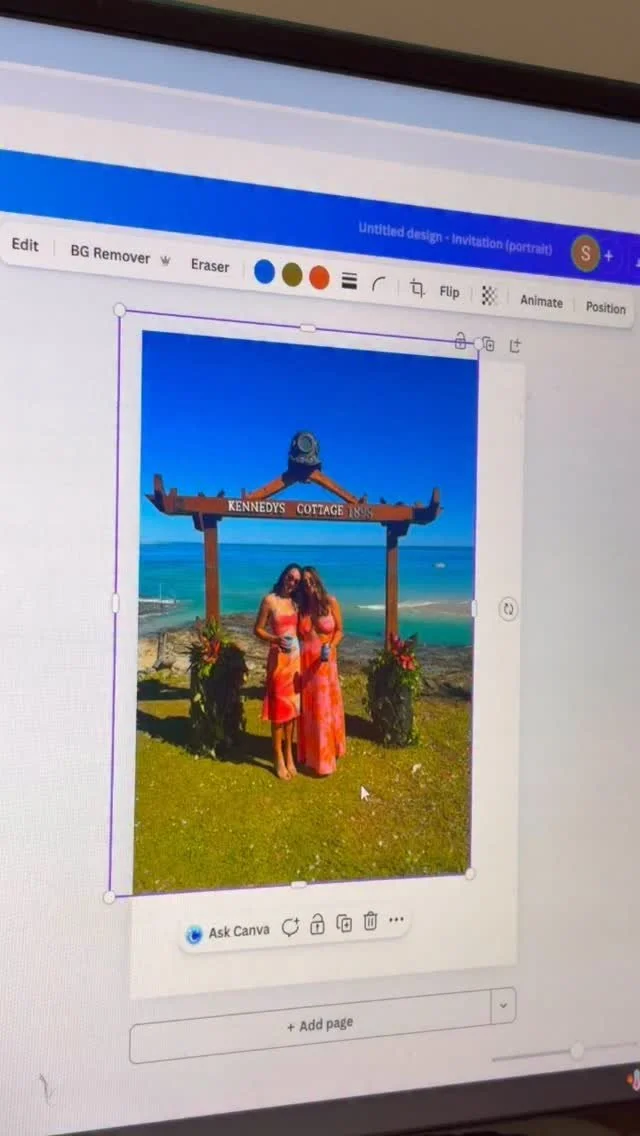This screenshot has height=1136, width=640.
Task: Click the zoom slider handle
Action: click(577, 1051)
